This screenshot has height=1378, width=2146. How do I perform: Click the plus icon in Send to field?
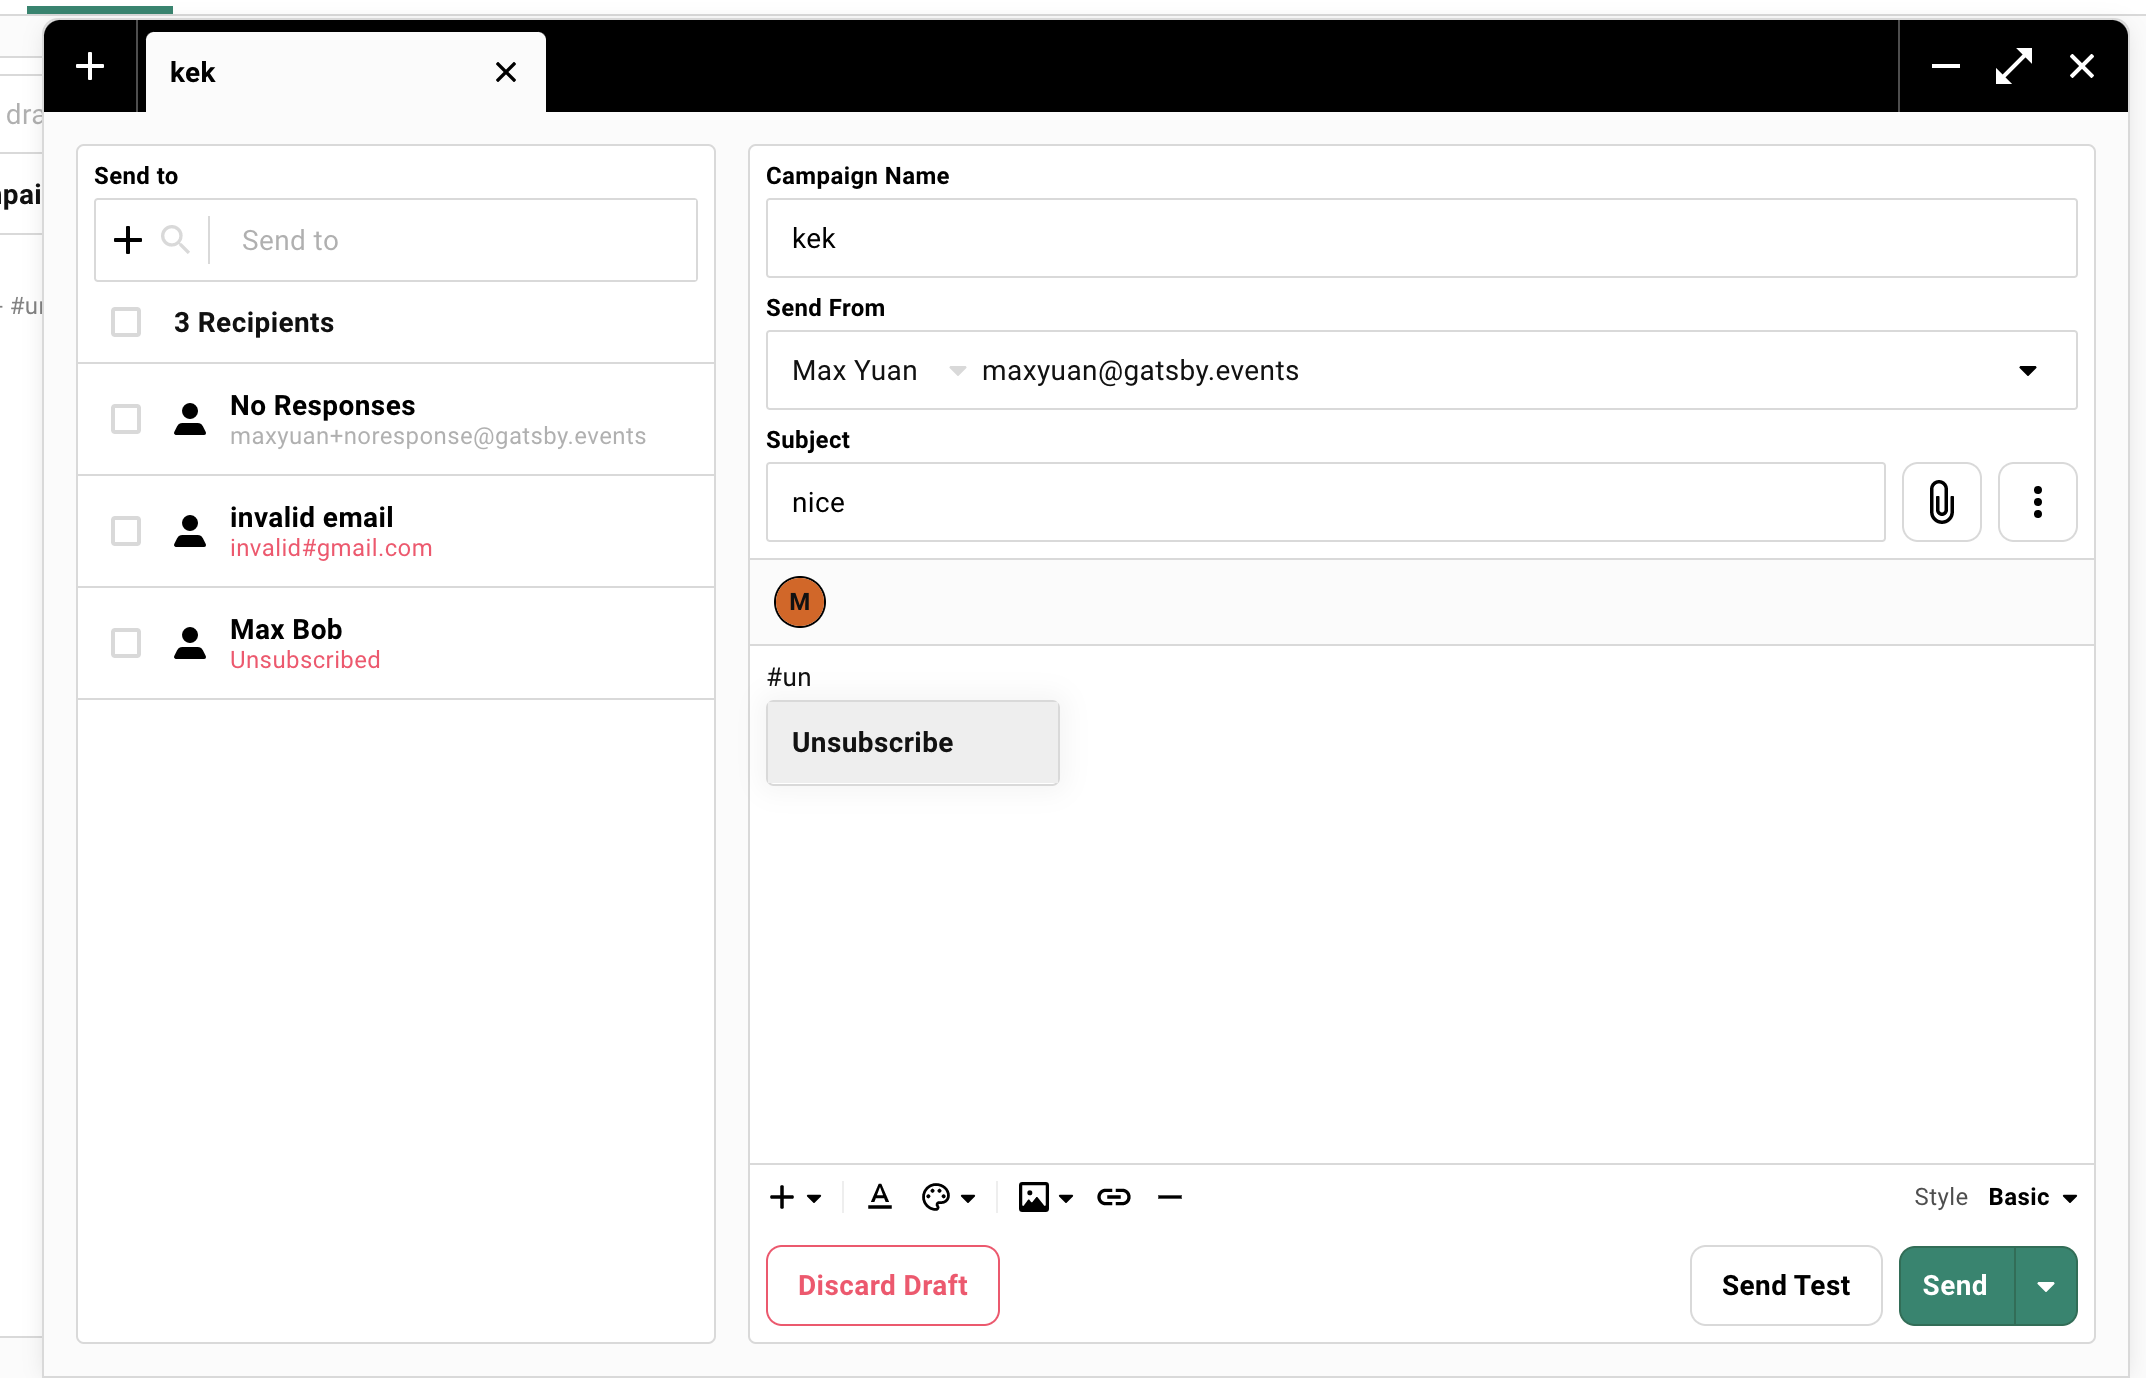point(128,240)
